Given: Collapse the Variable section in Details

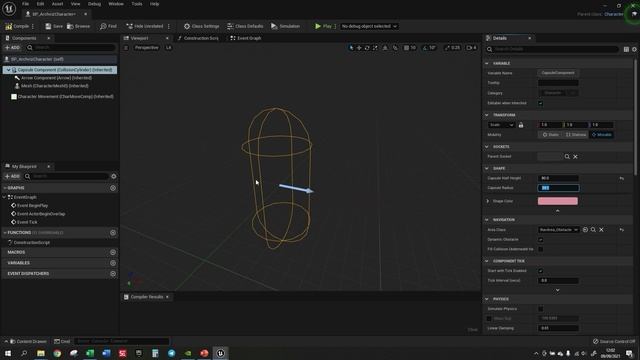Looking at the screenshot, I should pyautogui.click(x=487, y=64).
